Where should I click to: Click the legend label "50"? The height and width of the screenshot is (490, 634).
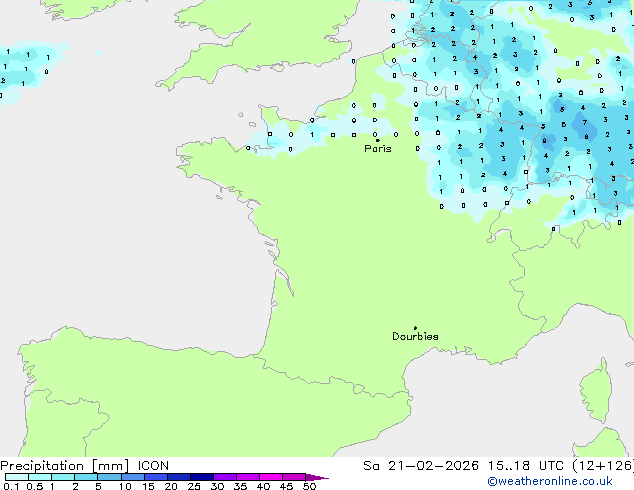tap(309, 486)
